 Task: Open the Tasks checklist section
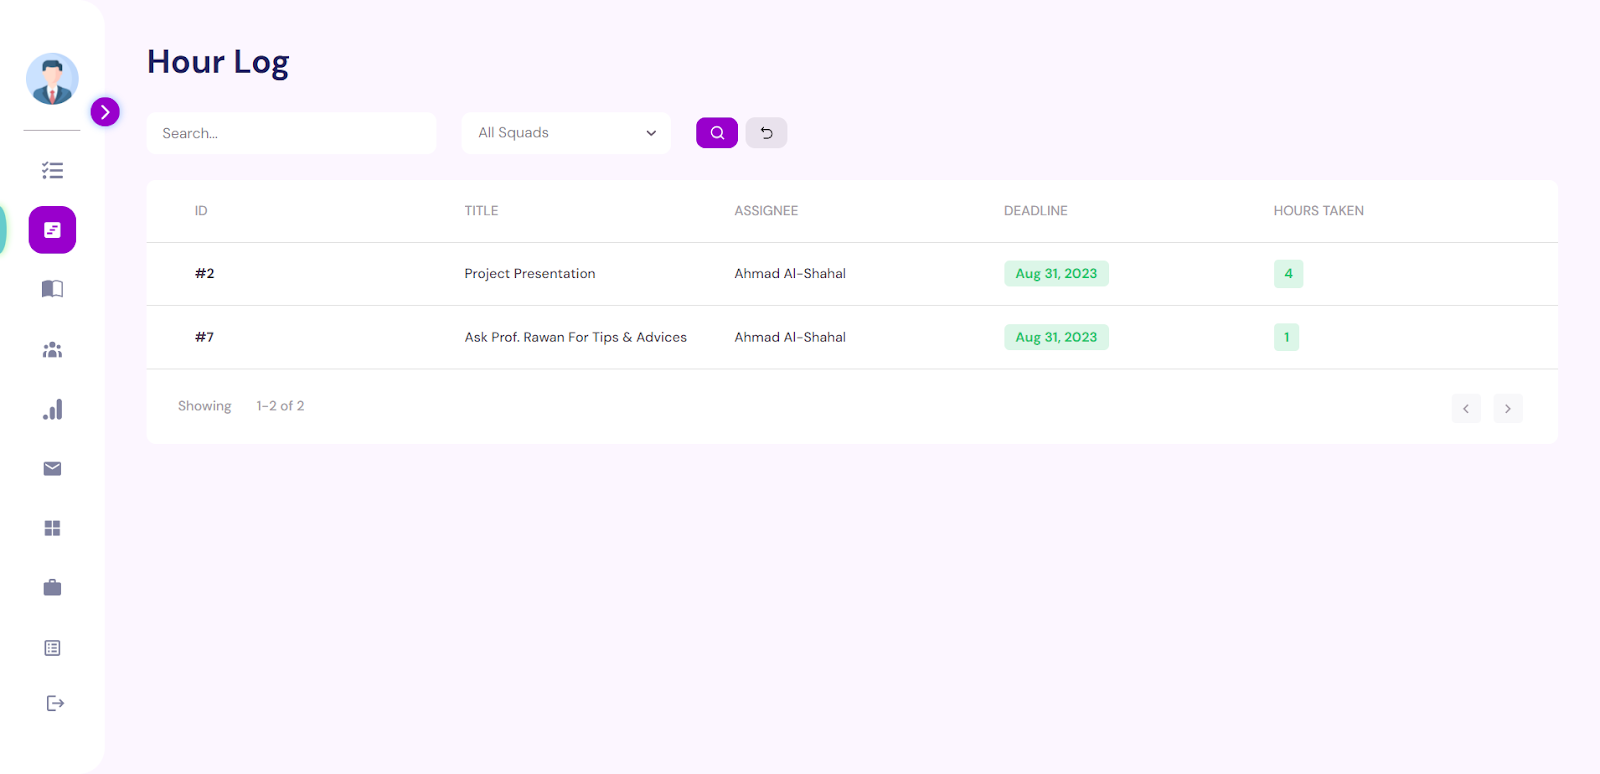(52, 170)
